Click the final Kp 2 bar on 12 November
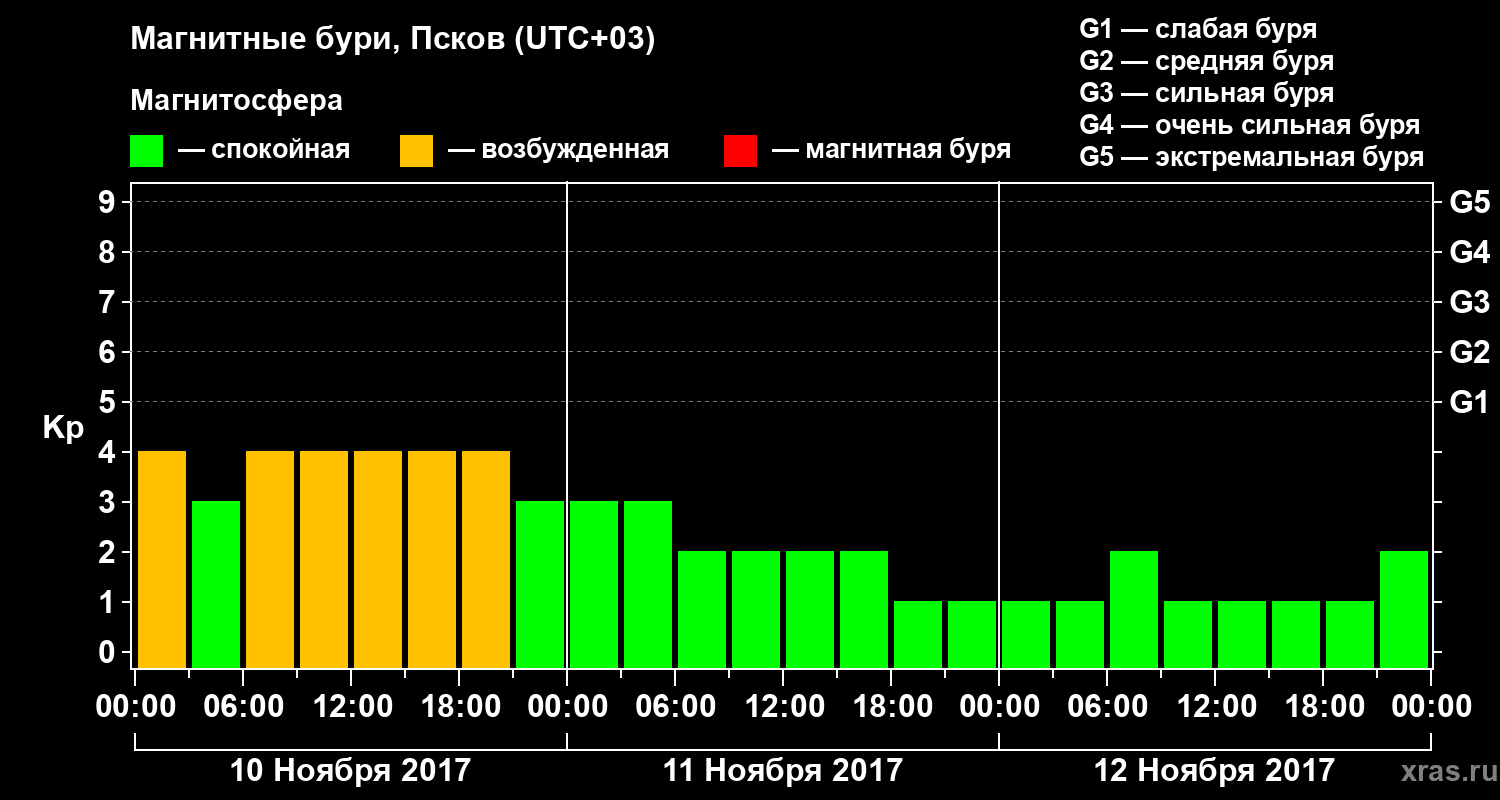The width and height of the screenshot is (1500, 800). tap(1404, 609)
